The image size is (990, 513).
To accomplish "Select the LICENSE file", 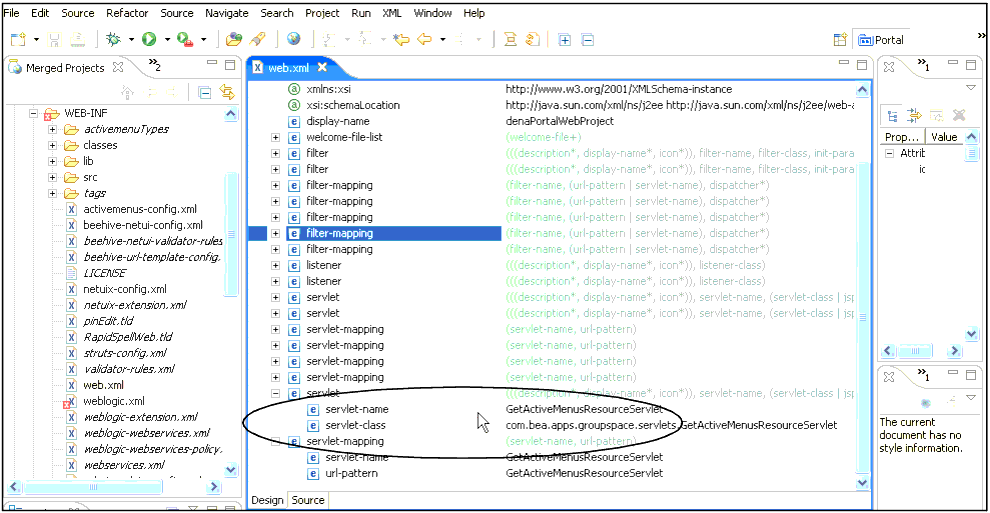I will point(105,273).
